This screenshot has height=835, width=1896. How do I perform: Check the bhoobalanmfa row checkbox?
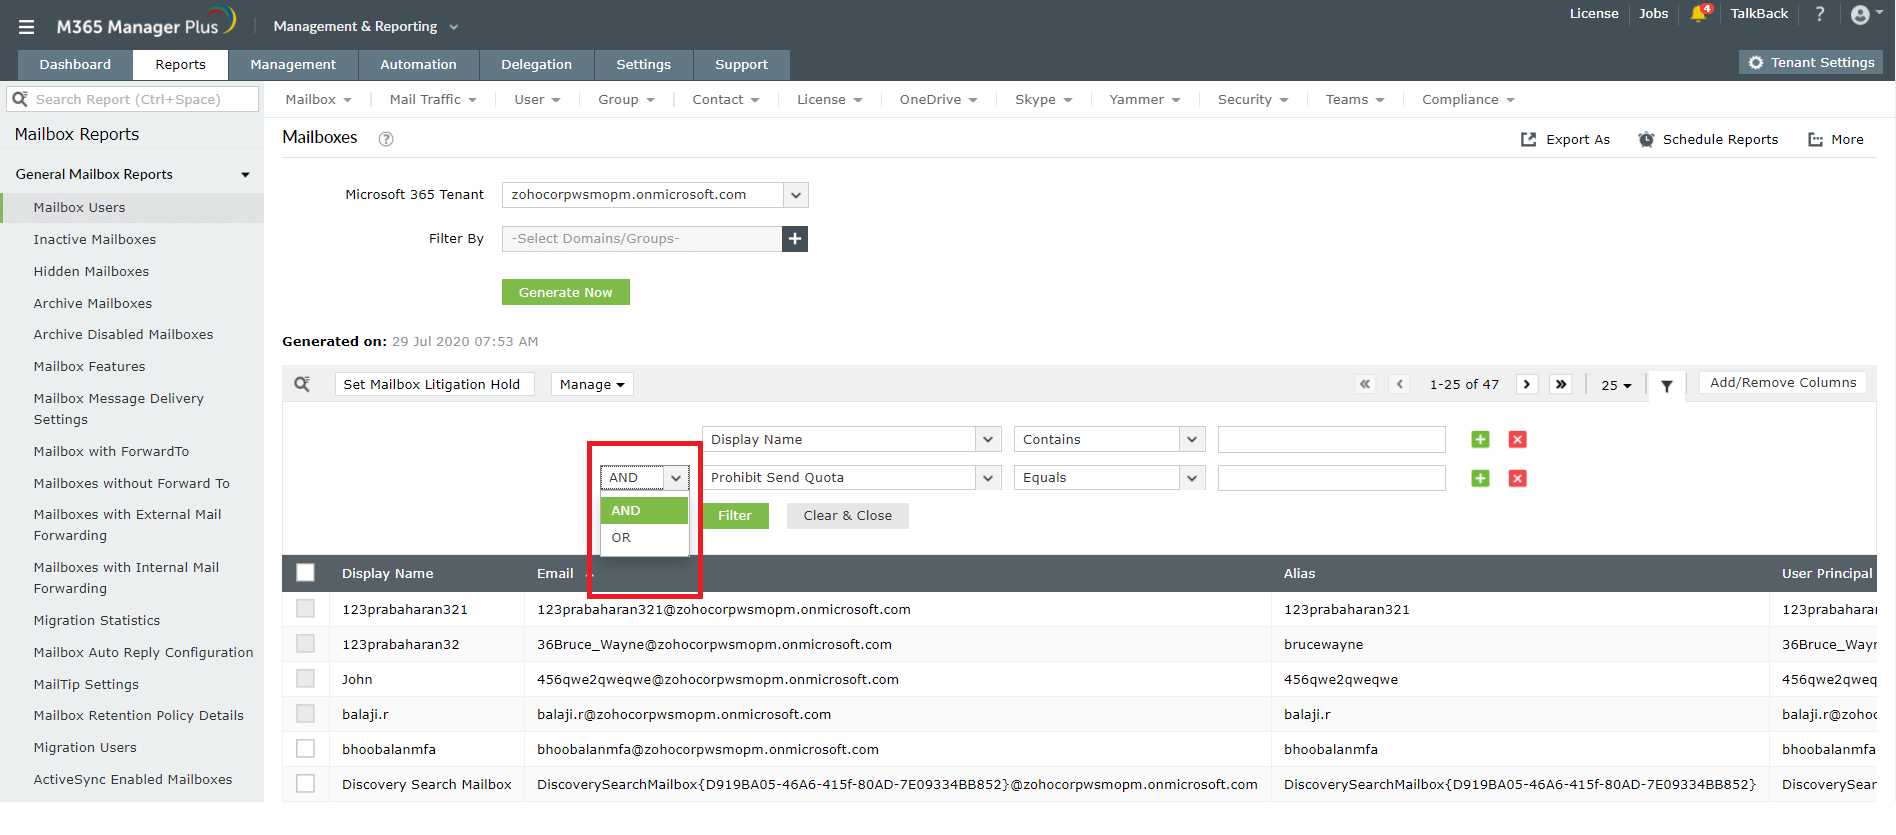tap(306, 749)
